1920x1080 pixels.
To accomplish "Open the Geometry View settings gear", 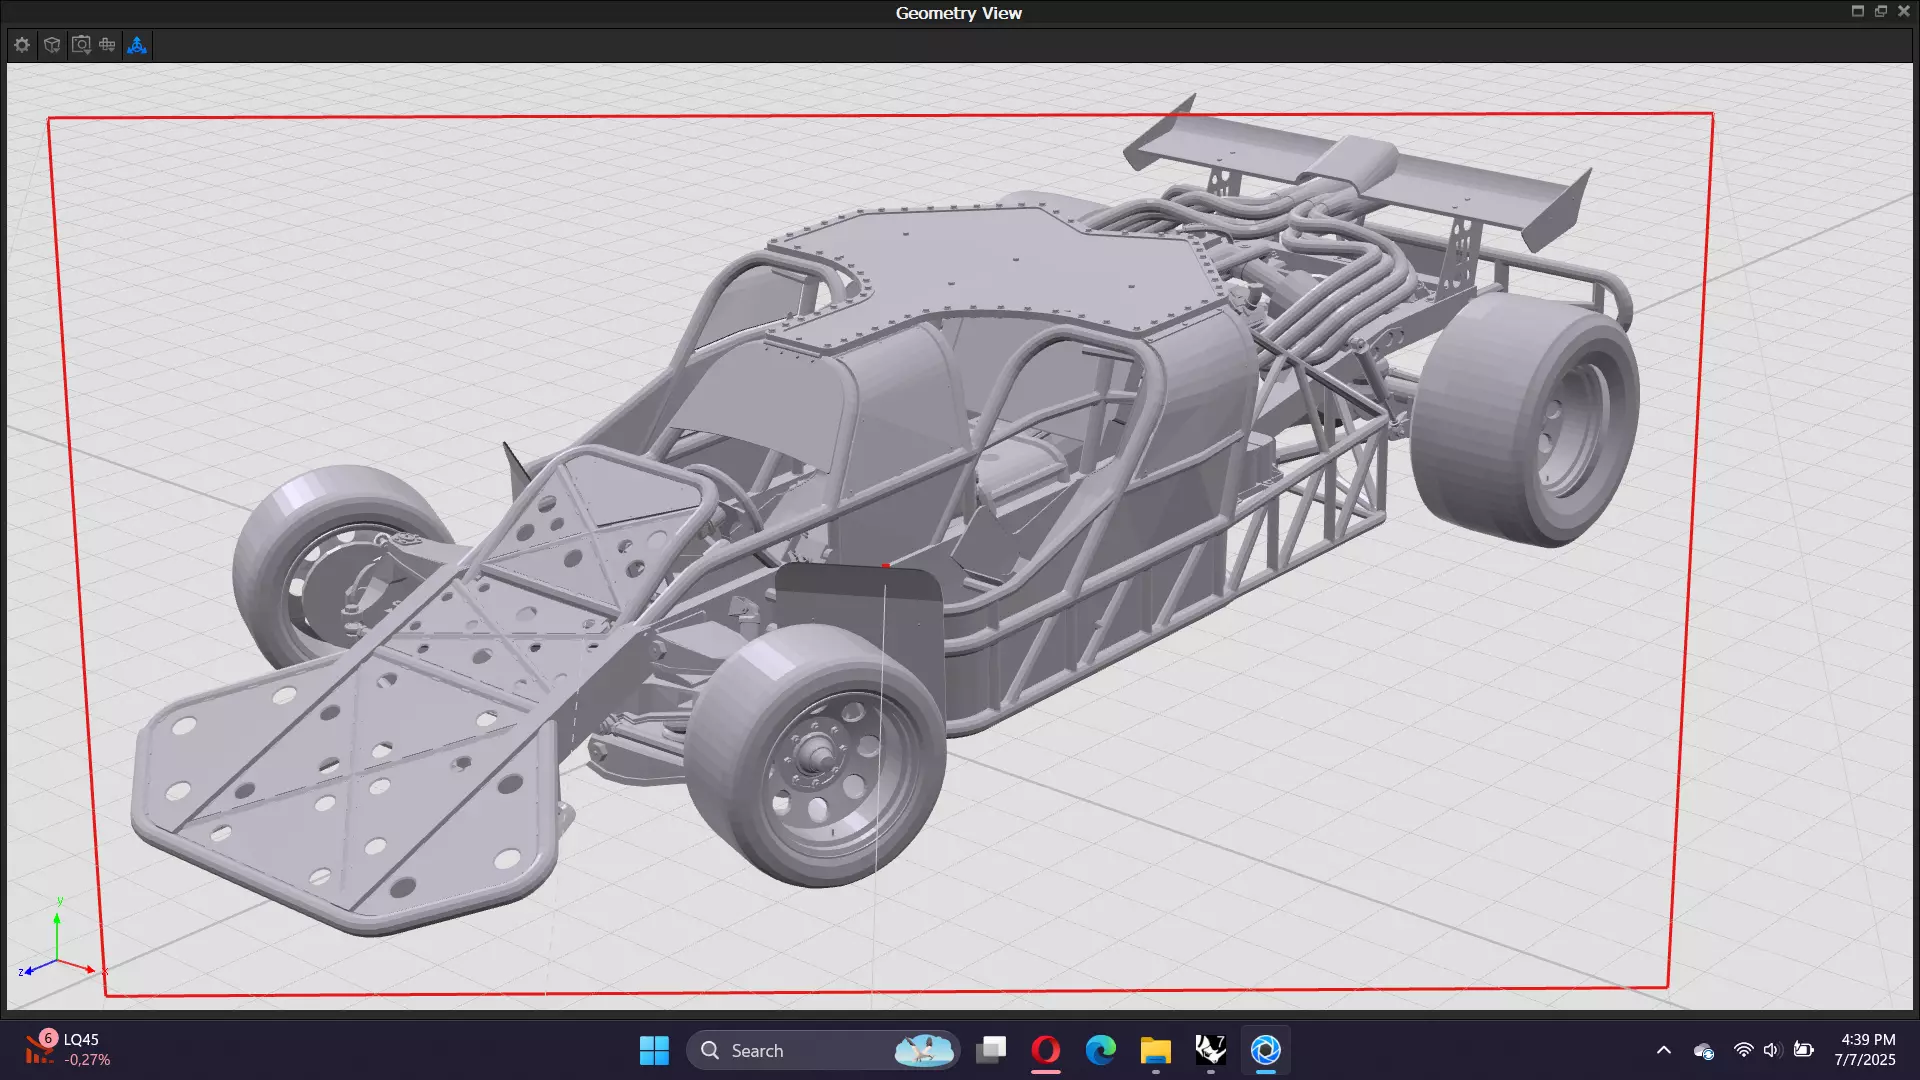I will (22, 45).
